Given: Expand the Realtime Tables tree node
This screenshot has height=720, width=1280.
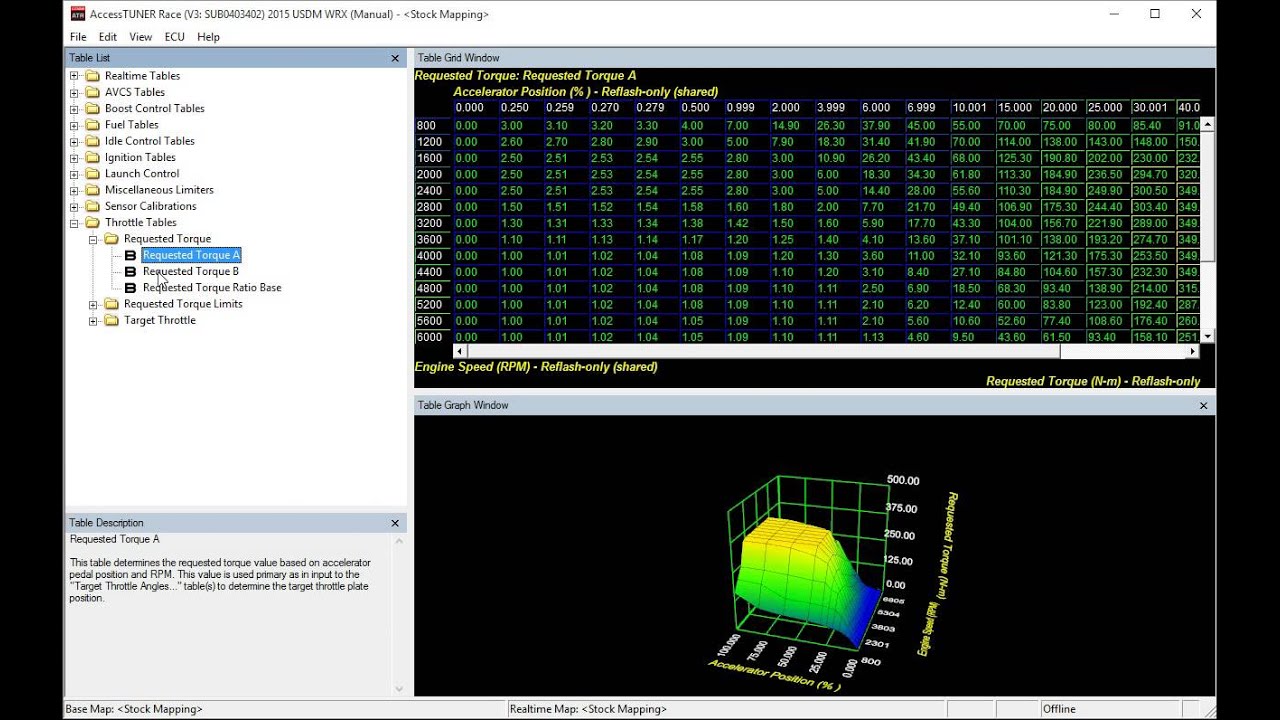Looking at the screenshot, I should 74,76.
